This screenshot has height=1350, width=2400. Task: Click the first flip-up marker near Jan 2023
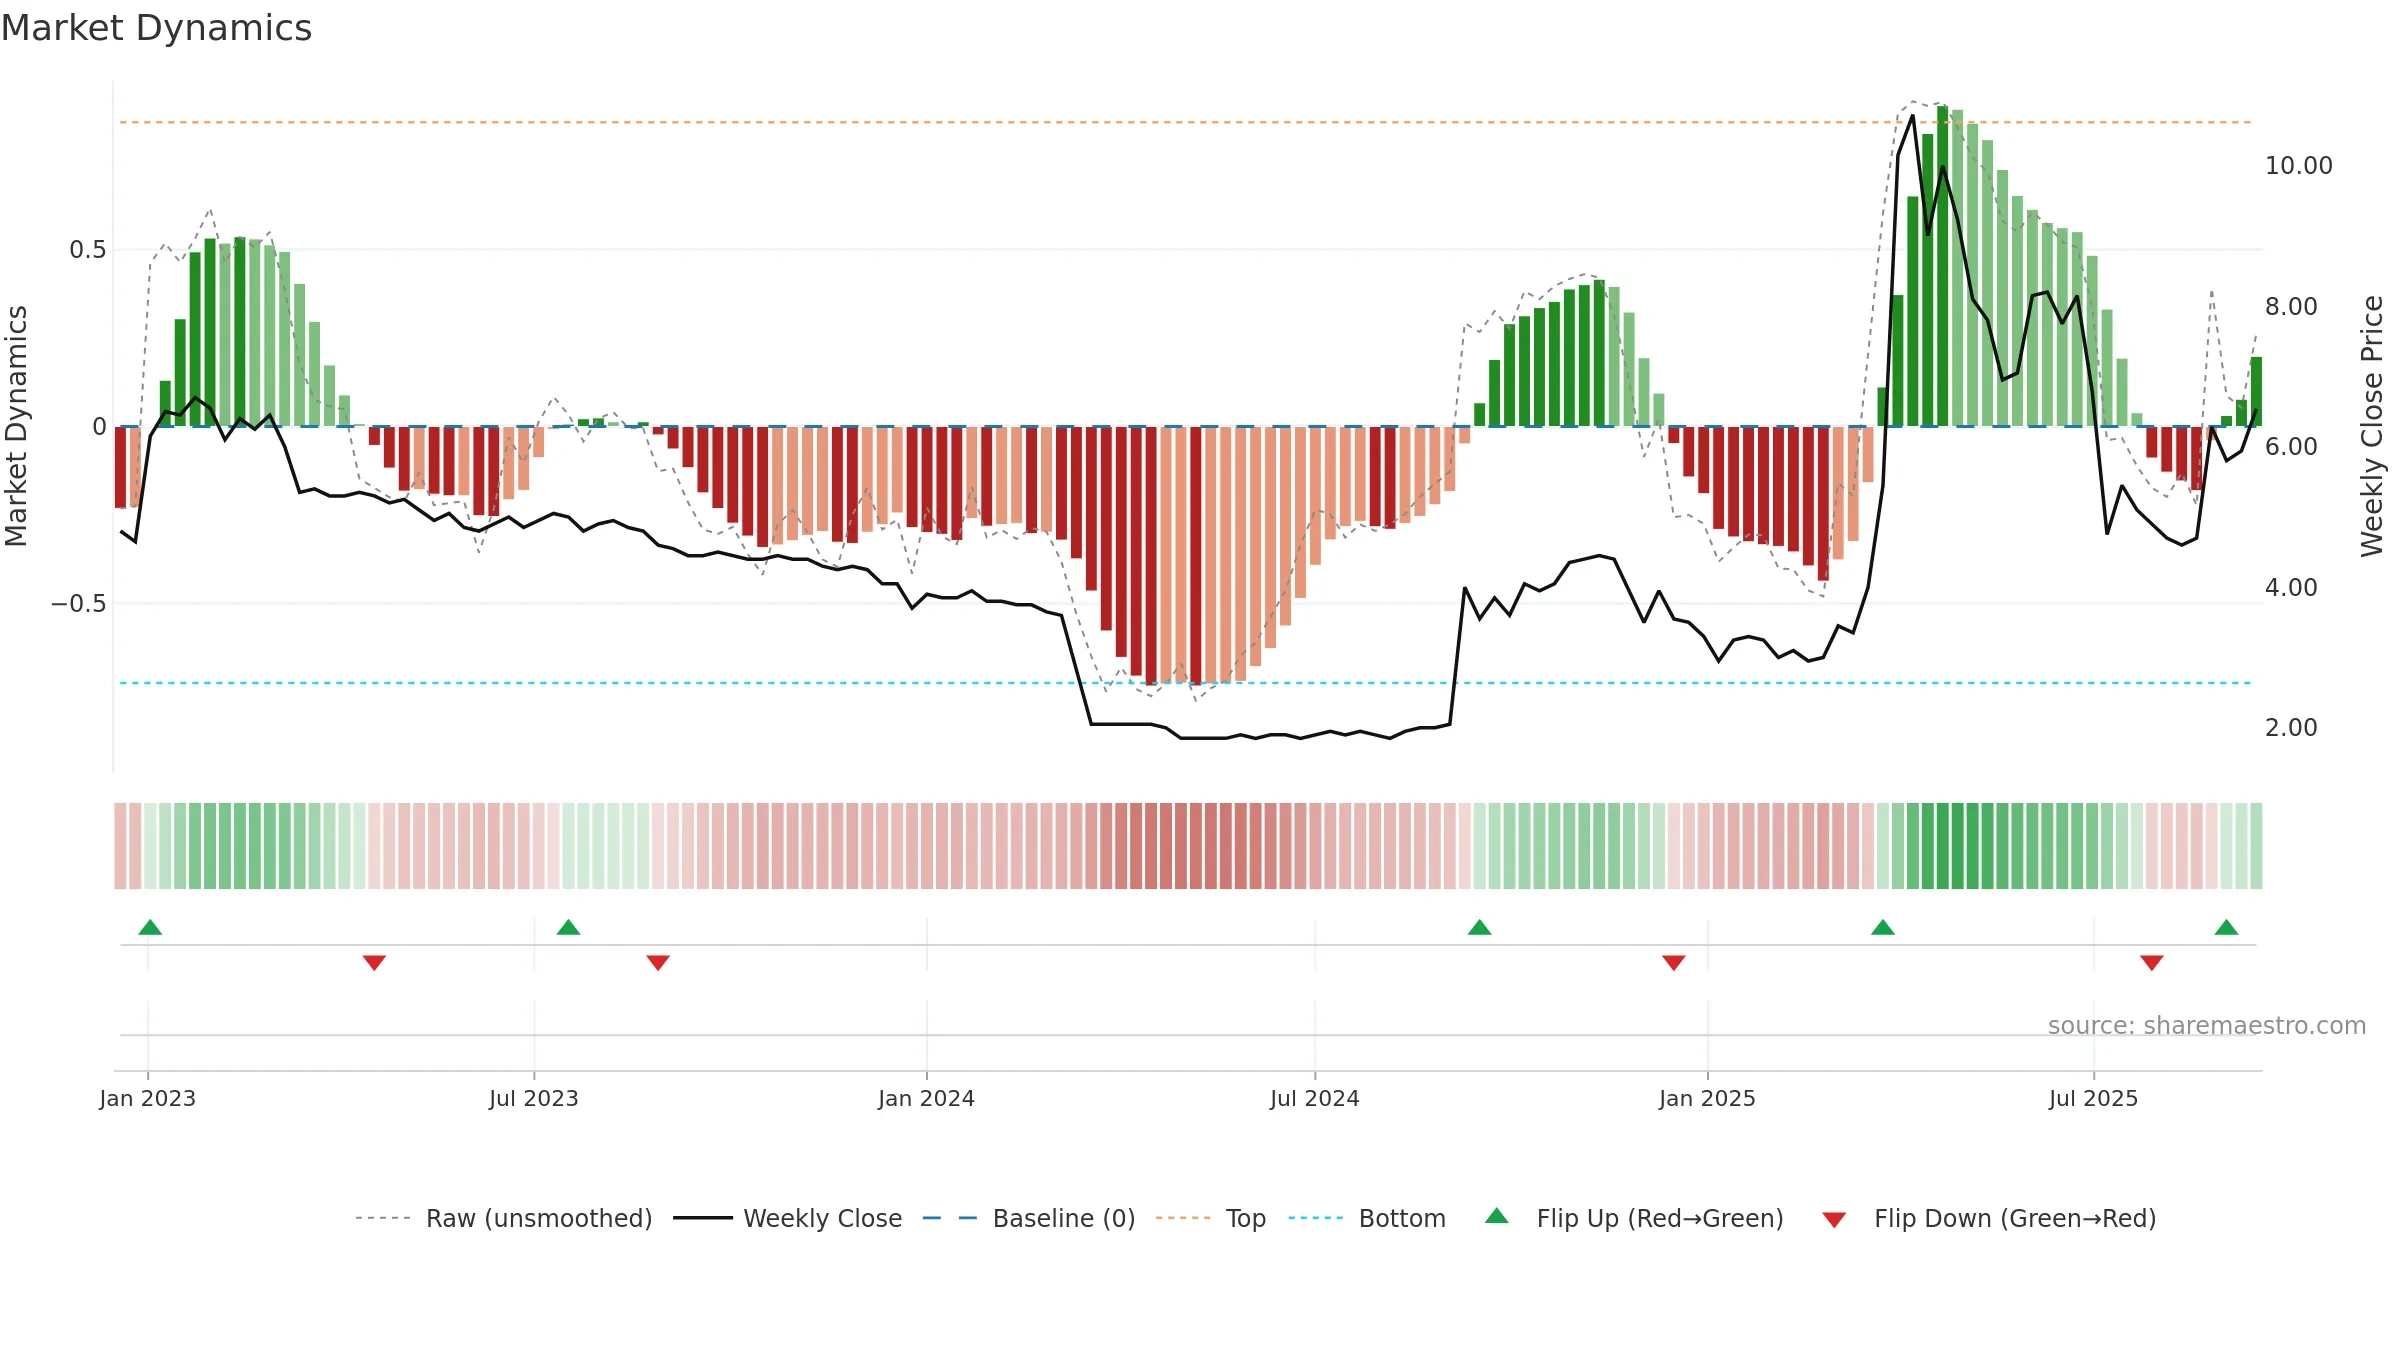[150, 927]
